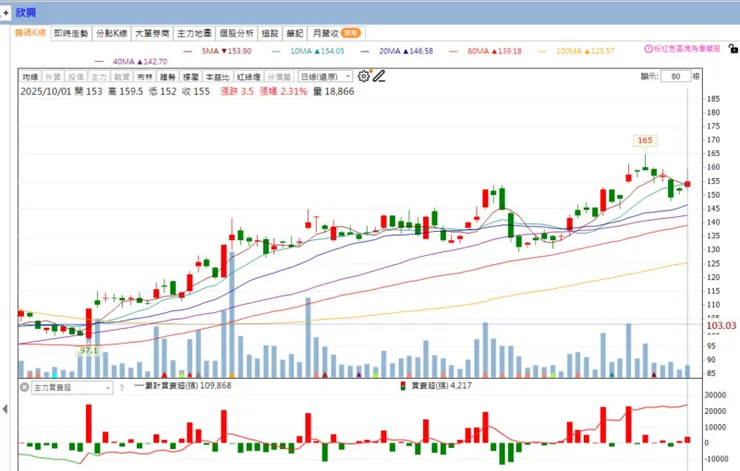Toggle the 融資 overlay button
Screen dimensions: 740x471
point(122,76)
